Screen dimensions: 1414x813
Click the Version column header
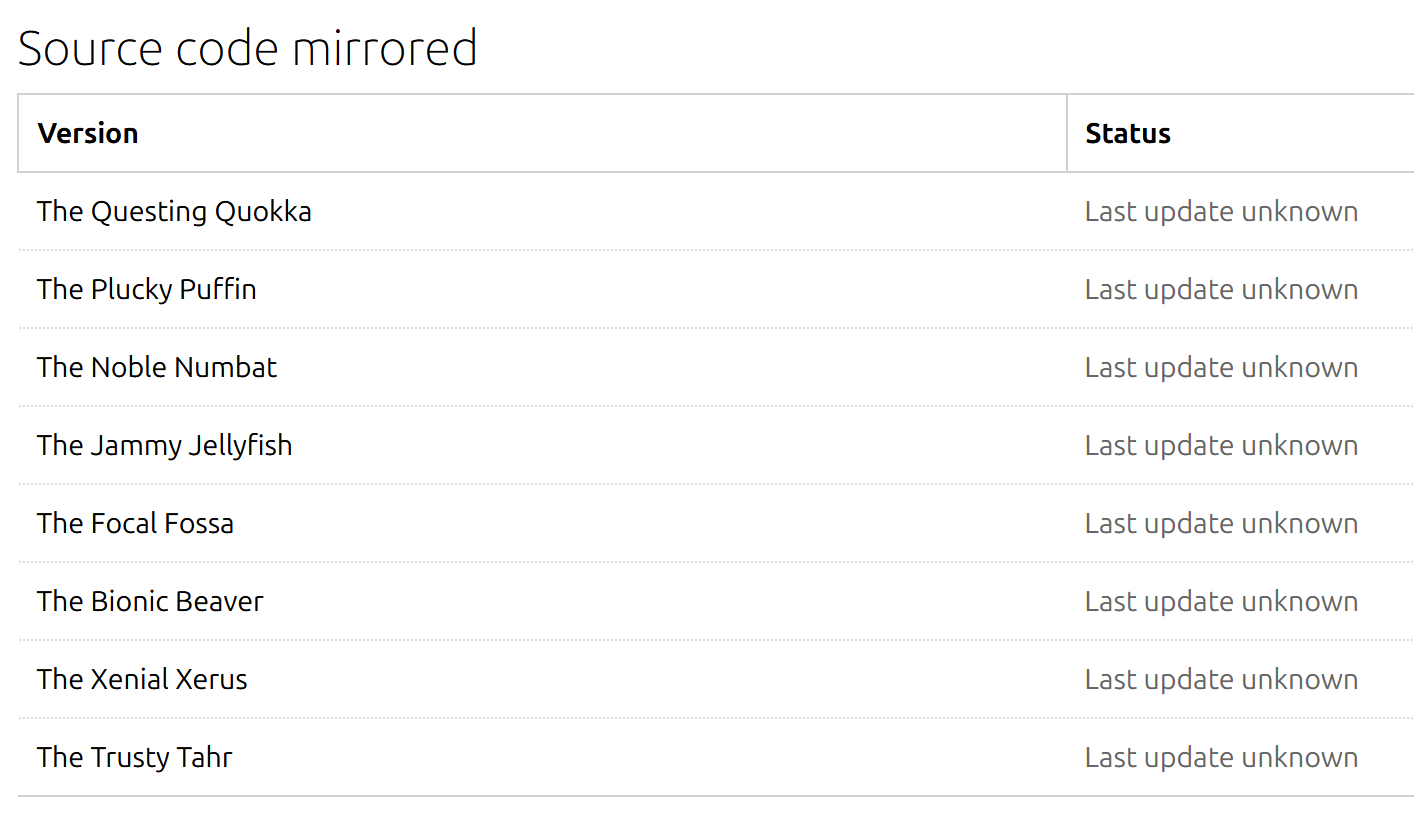tap(88, 133)
